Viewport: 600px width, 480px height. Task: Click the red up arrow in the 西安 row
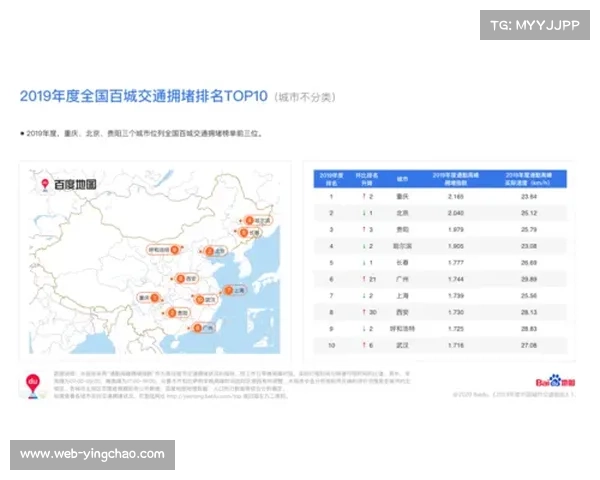[364, 312]
